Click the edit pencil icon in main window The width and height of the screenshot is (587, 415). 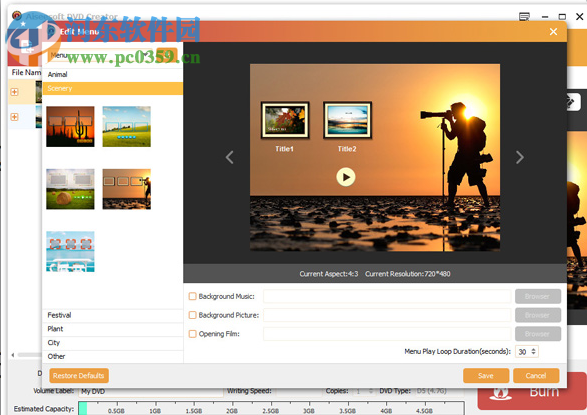point(571,102)
